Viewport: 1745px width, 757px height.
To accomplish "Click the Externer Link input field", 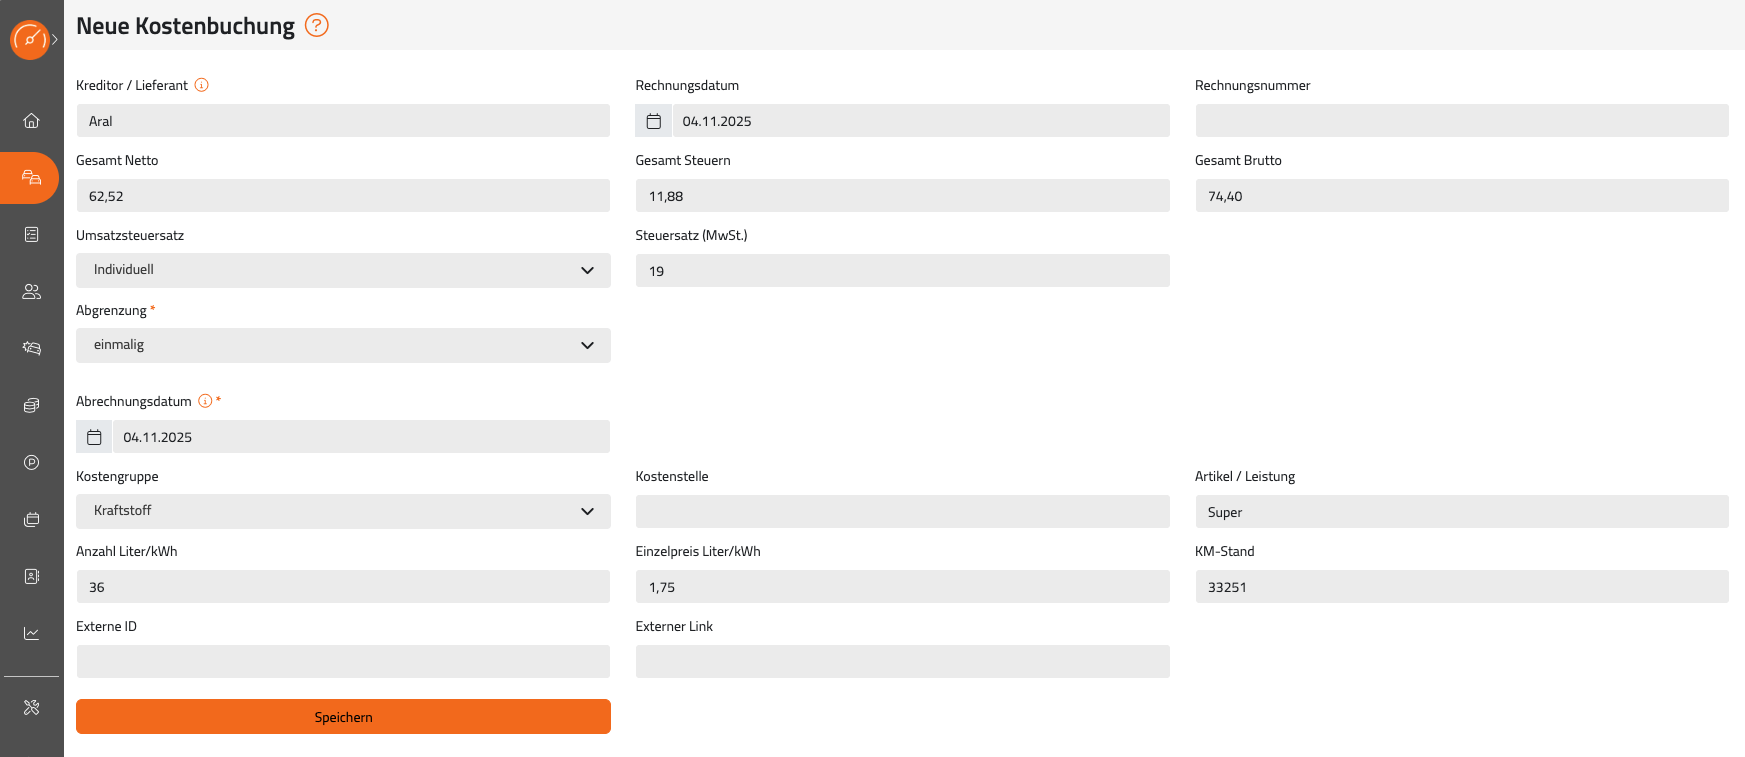I will click(902, 662).
